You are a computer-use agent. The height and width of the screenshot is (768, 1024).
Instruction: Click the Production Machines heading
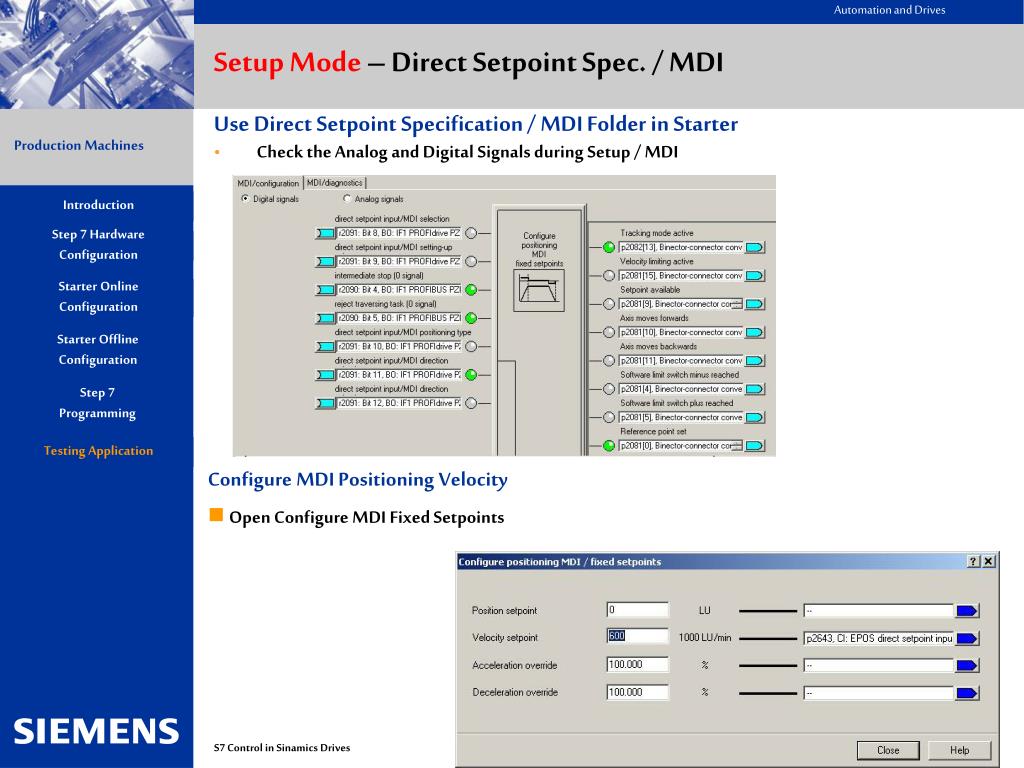pos(79,146)
